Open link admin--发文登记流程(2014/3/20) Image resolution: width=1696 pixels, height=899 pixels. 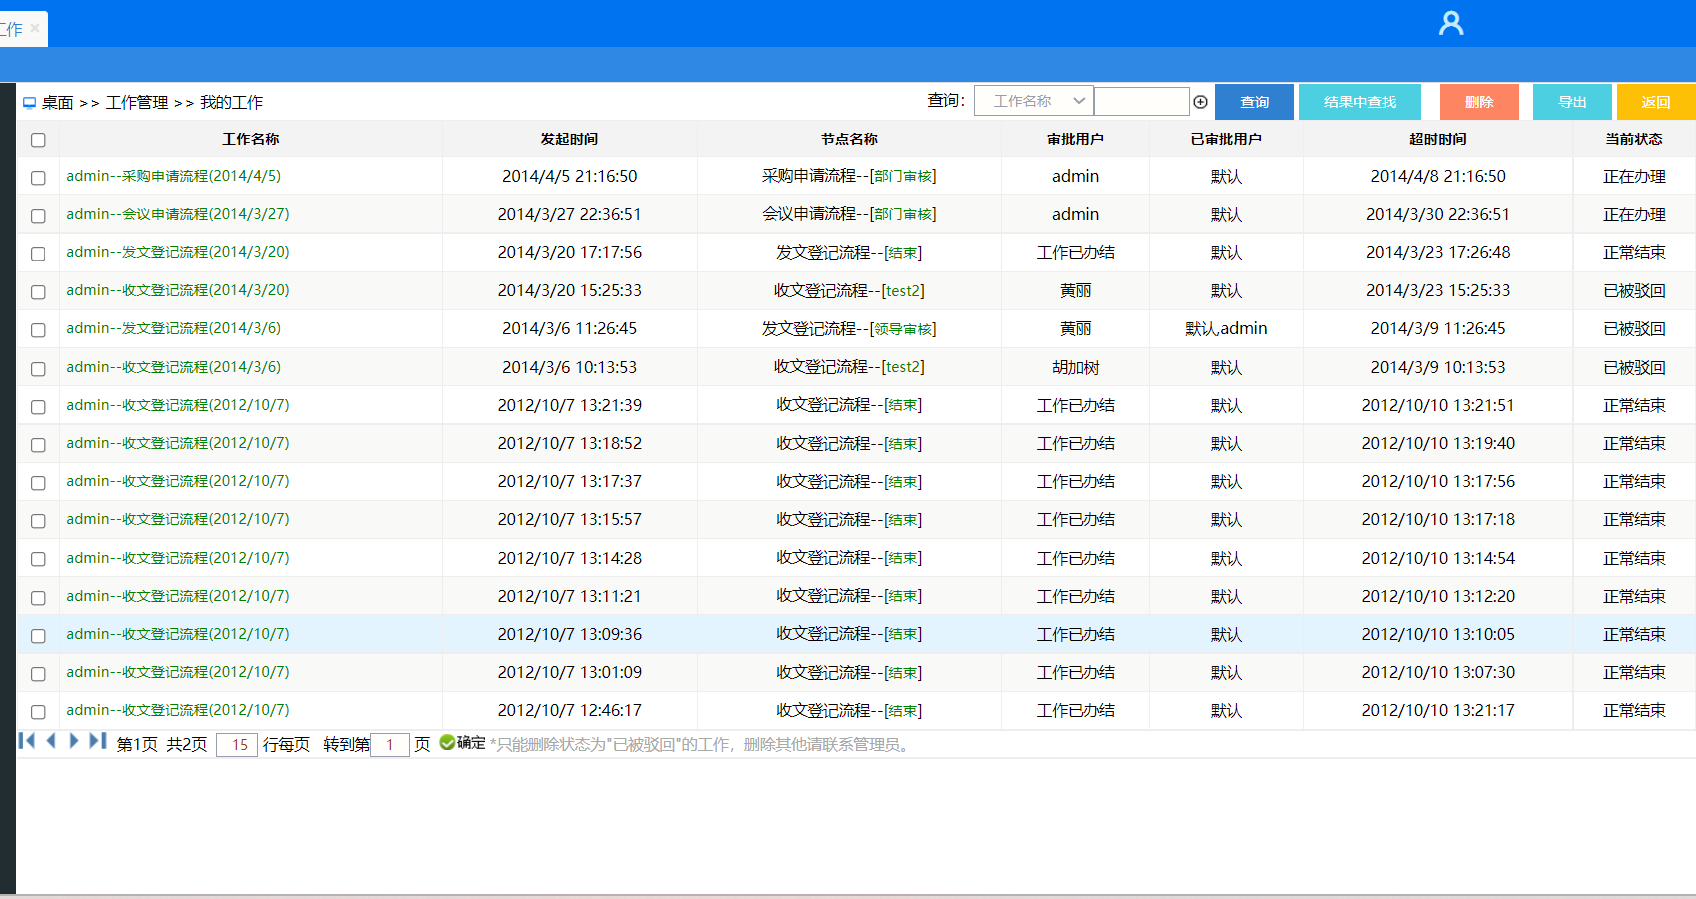pos(178,252)
